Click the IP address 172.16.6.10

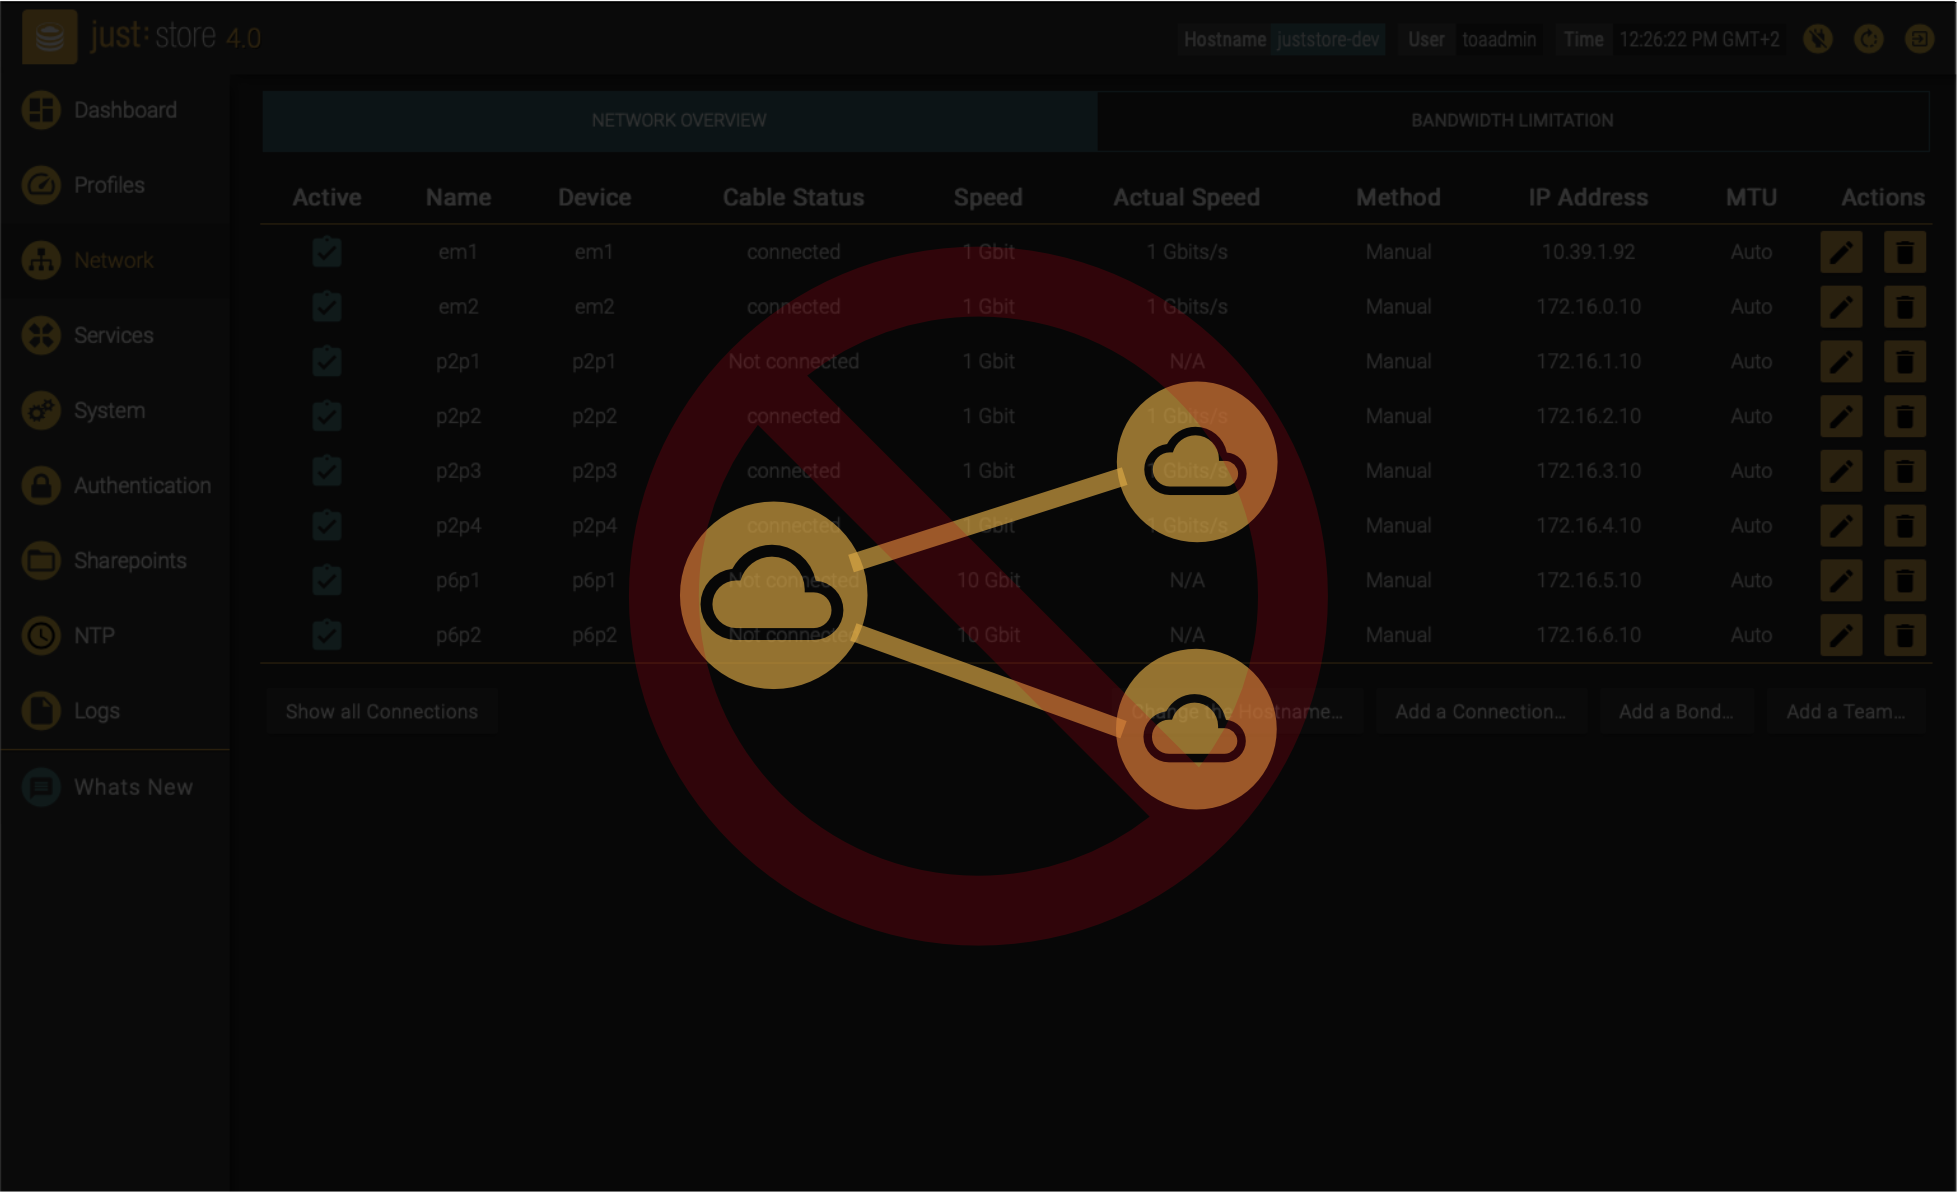1588,635
